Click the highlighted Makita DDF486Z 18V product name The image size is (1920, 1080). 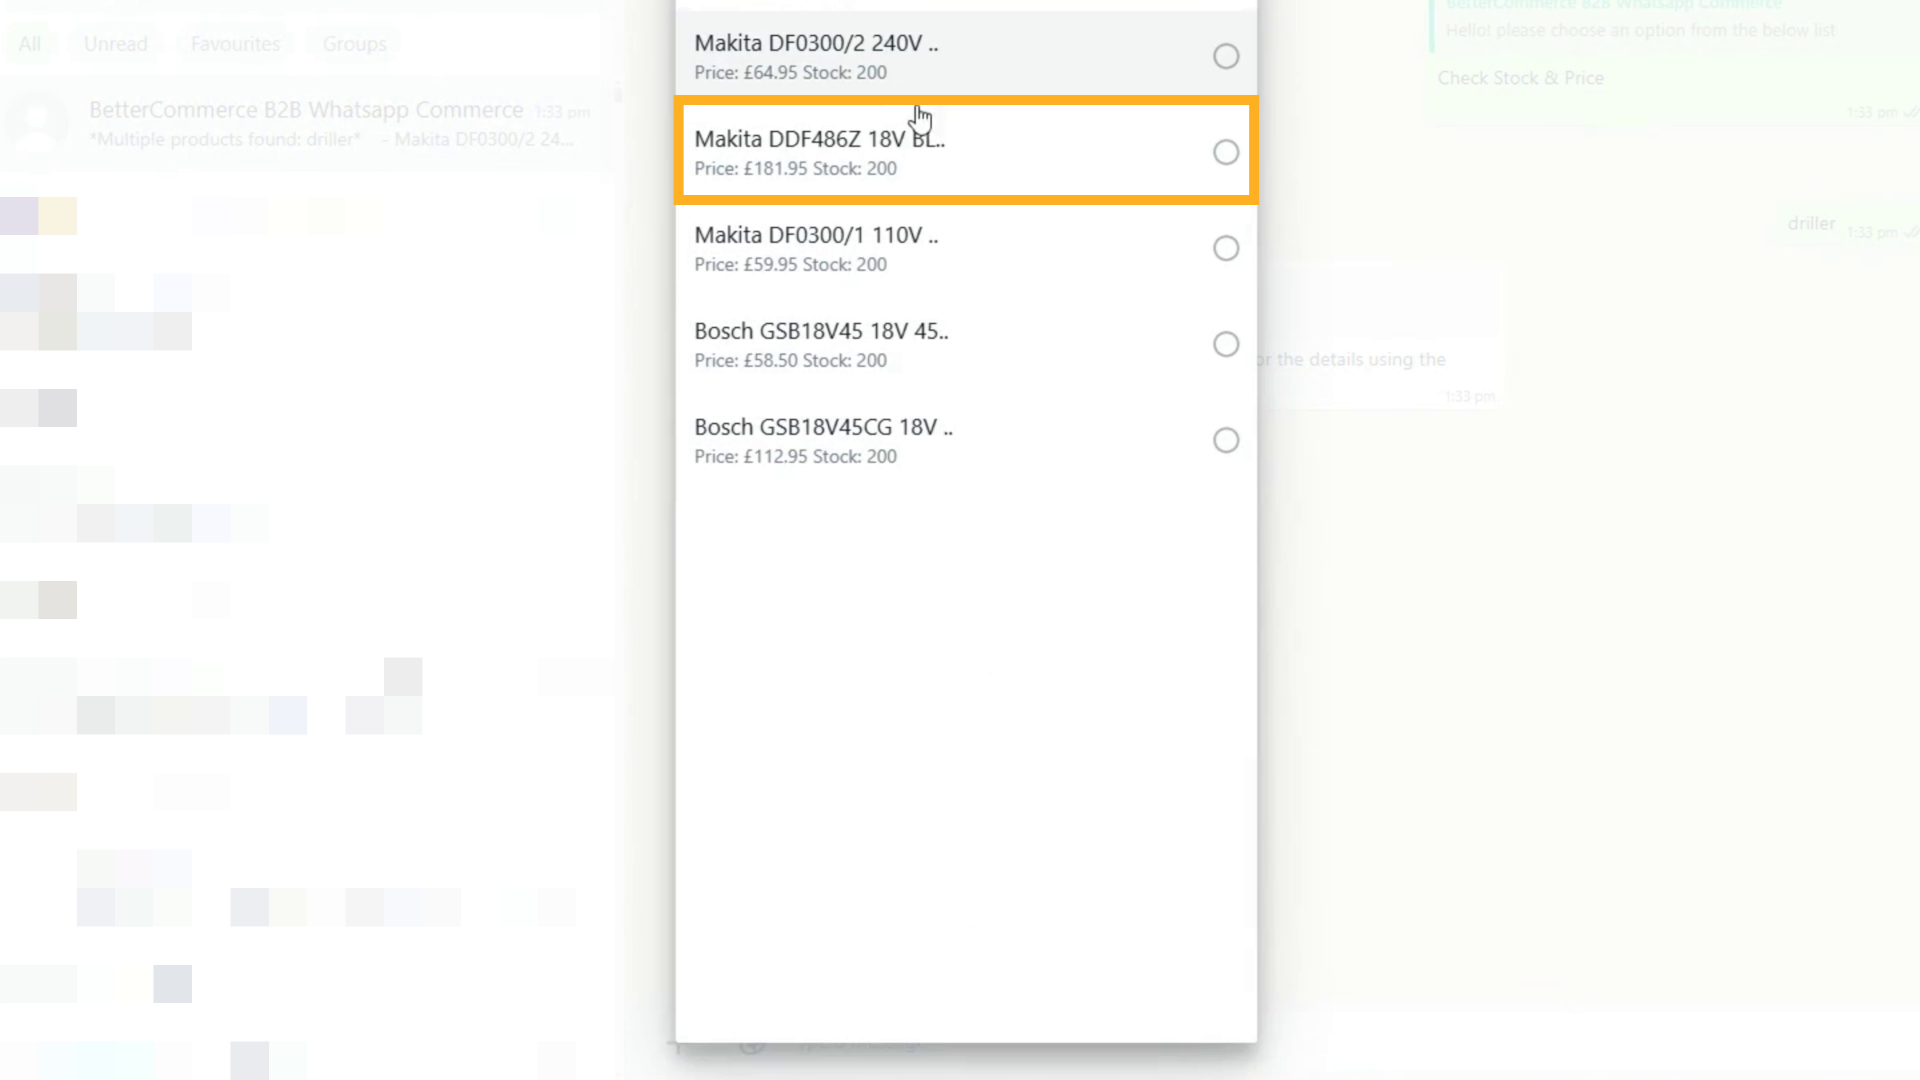coord(819,139)
